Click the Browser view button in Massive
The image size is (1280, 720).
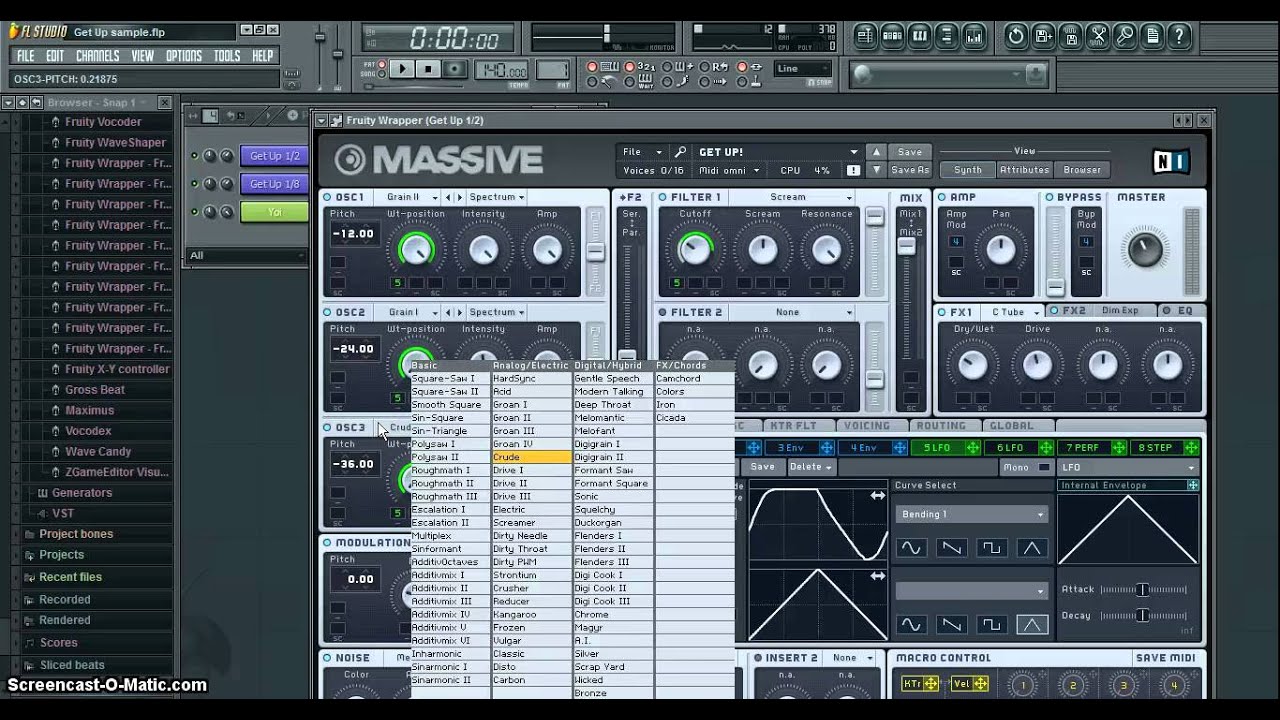[1082, 170]
